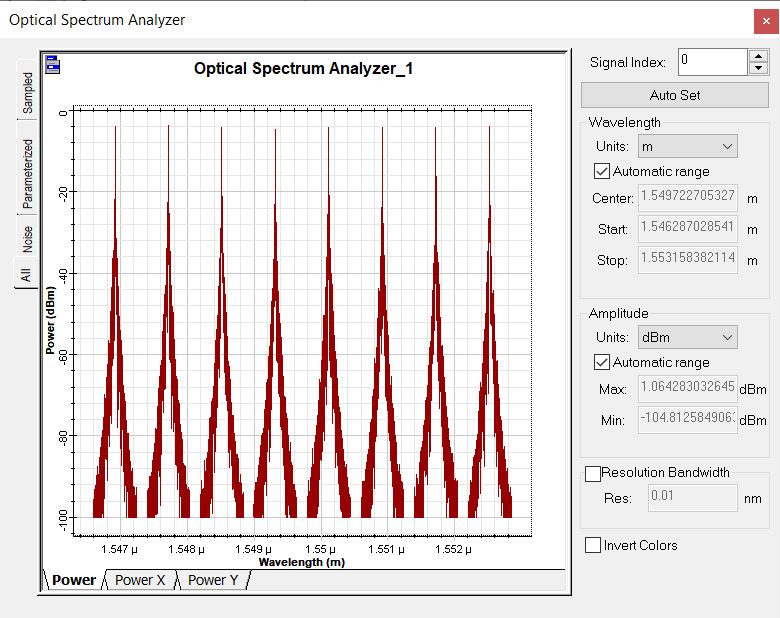Toggle Wavelength Automatic range checkbox
Screen dimensions: 780x618
(601, 171)
